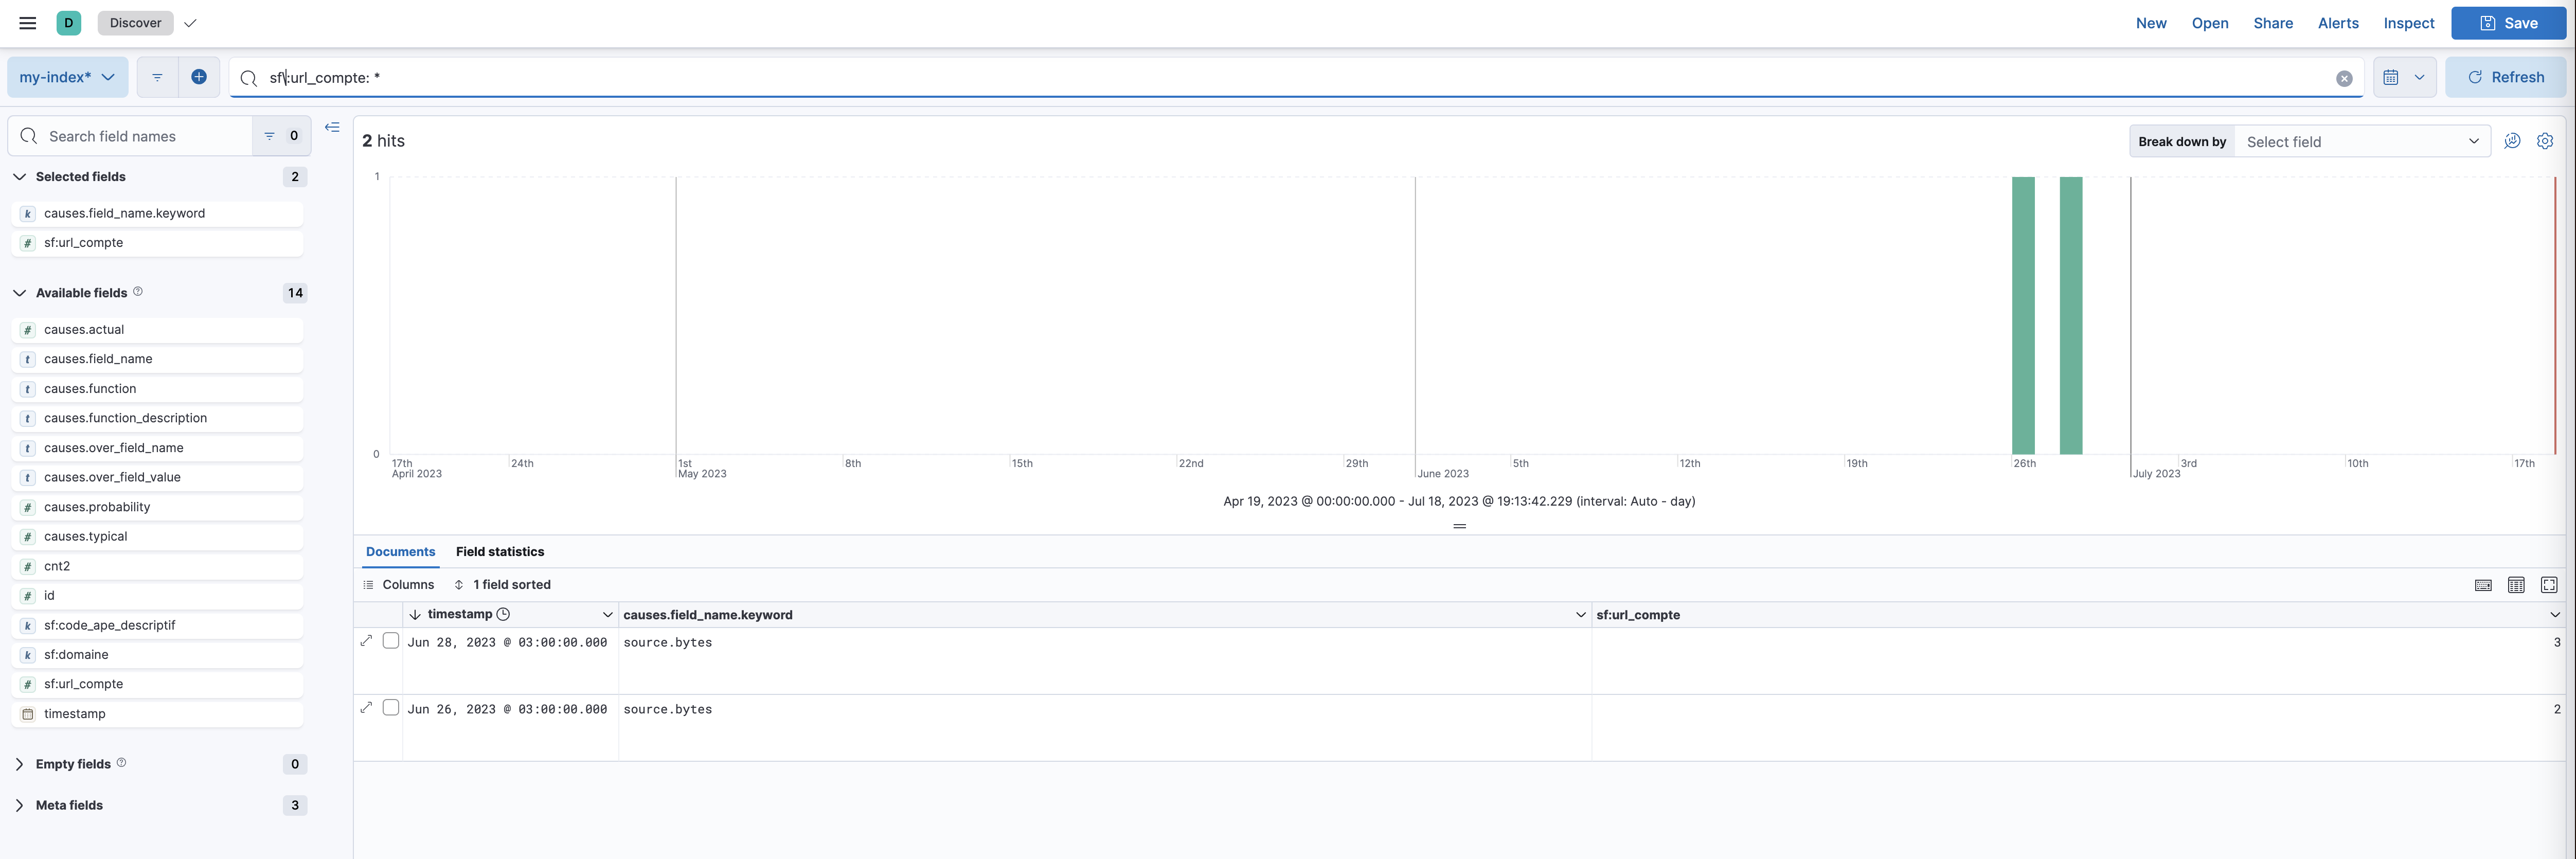Open the main navigation hamburger menu
The height and width of the screenshot is (859, 2576).
coord(26,22)
